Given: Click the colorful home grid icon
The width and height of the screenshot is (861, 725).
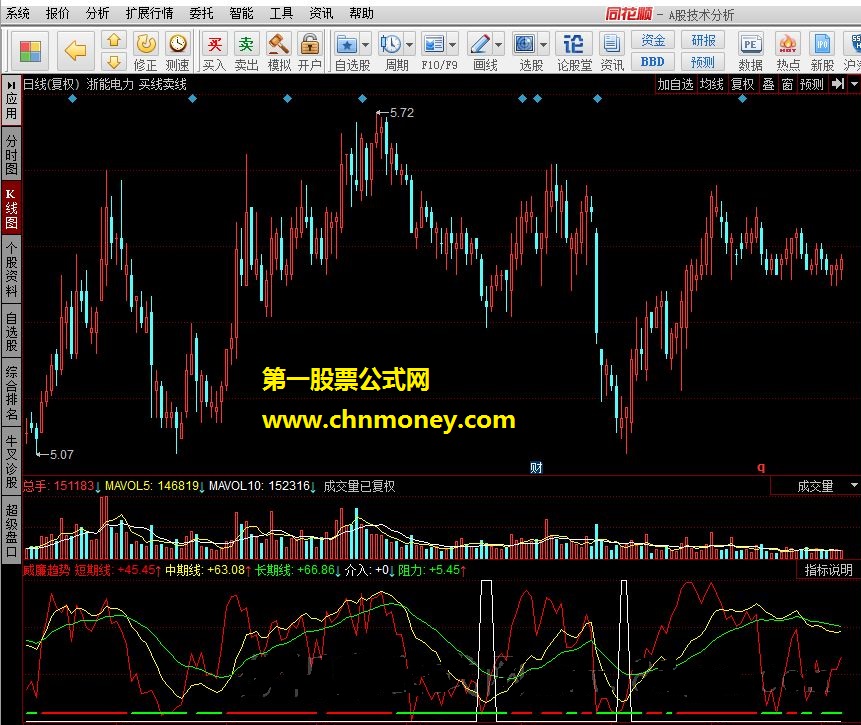Looking at the screenshot, I should 30,52.
